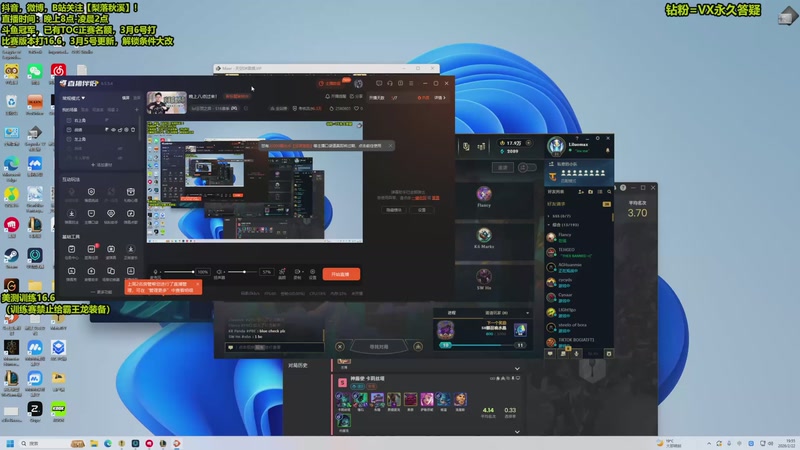
Task: Click the hide-module button in the right panel
Action: [x=393, y=210]
